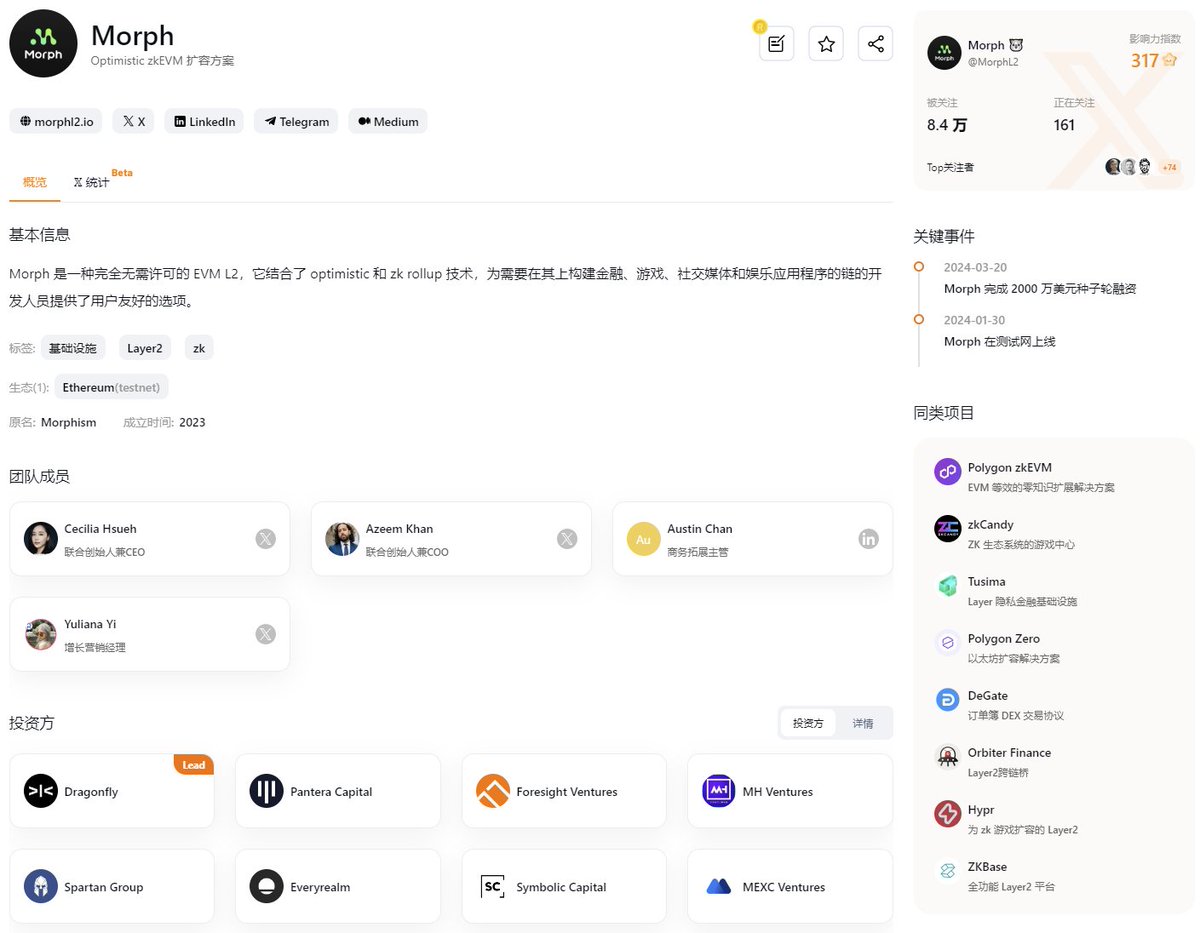Click the Spartan Group logo icon
This screenshot has width=1200, height=933.
click(x=41, y=886)
